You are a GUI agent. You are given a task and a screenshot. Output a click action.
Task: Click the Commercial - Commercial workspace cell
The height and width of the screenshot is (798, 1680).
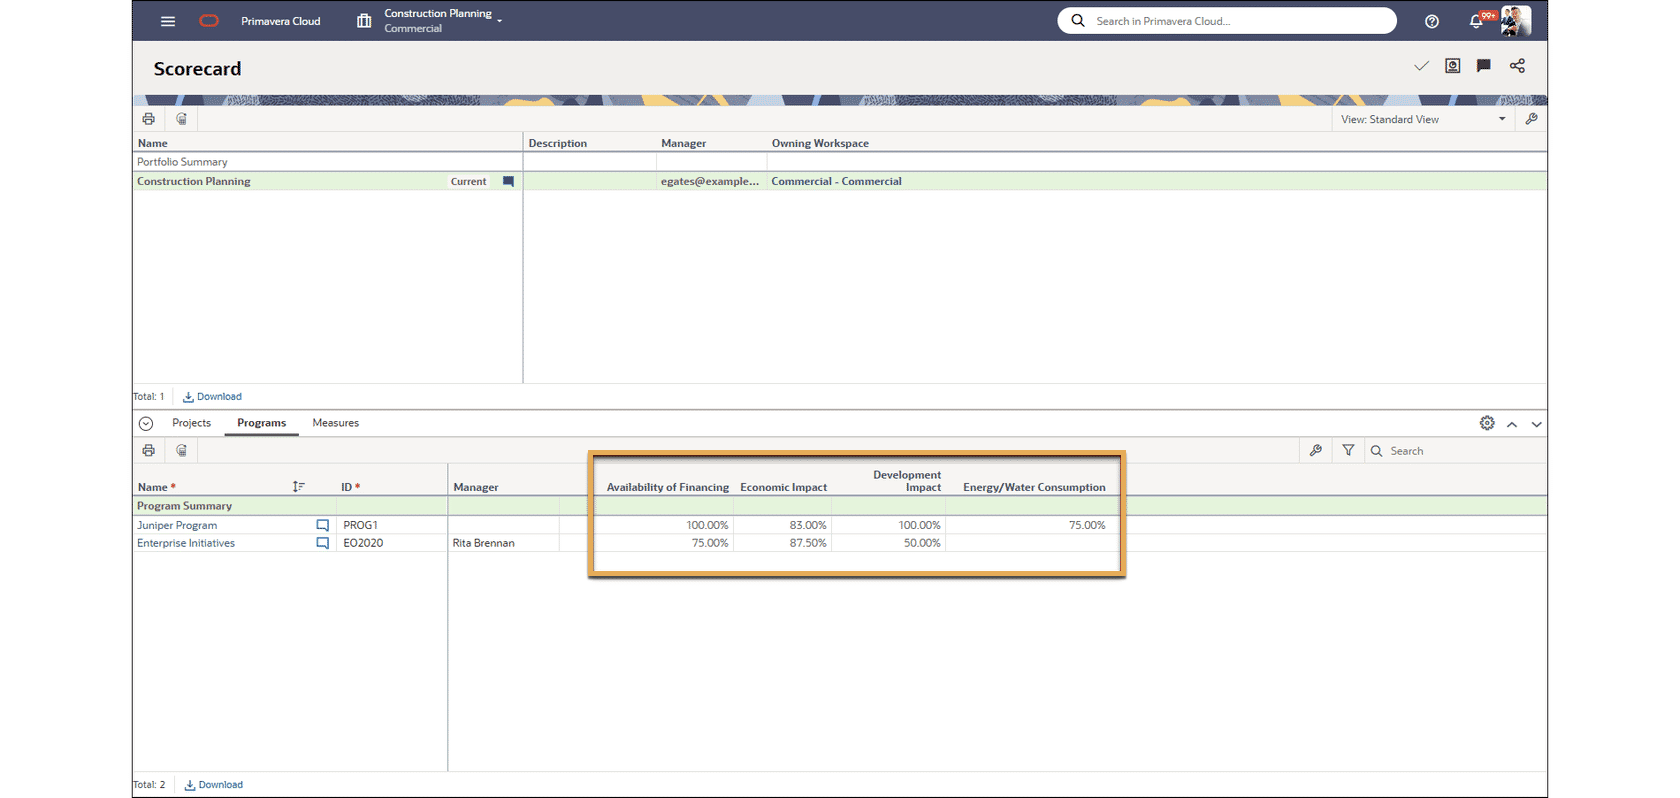coord(837,182)
